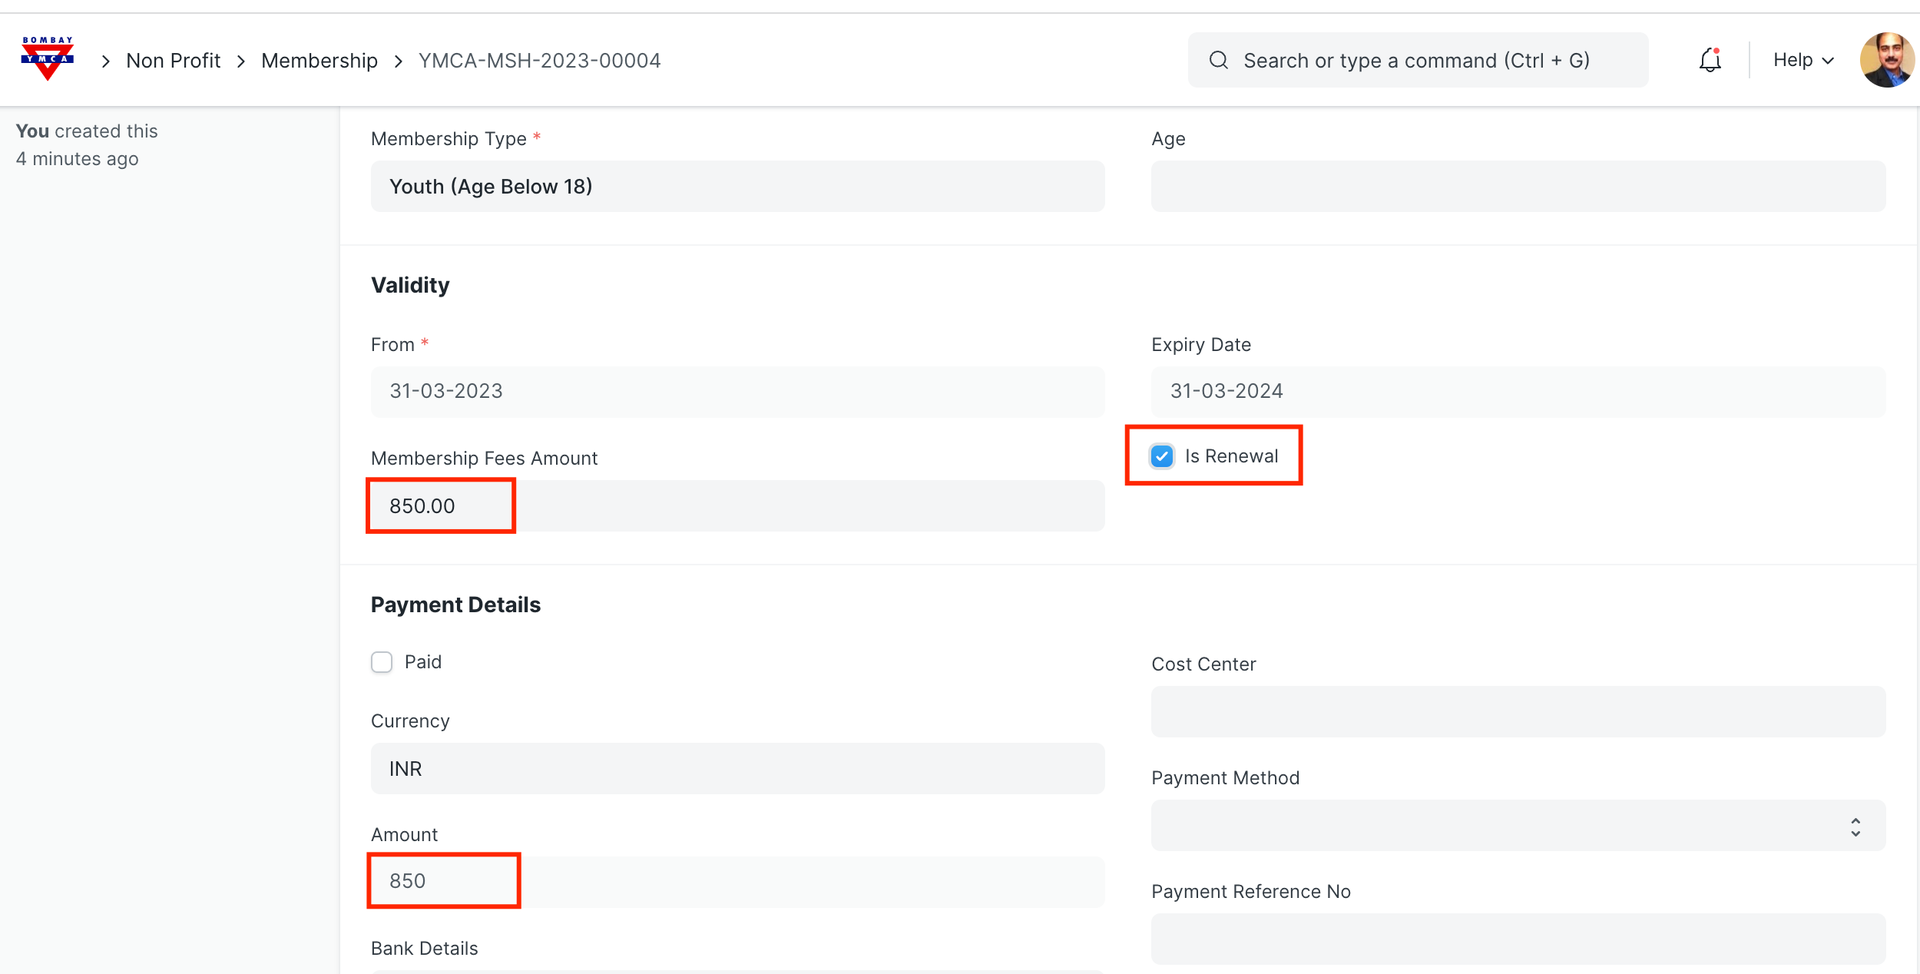
Task: Click the YMCA-MSH-2023-00004 breadcrumb
Action: [x=539, y=61]
